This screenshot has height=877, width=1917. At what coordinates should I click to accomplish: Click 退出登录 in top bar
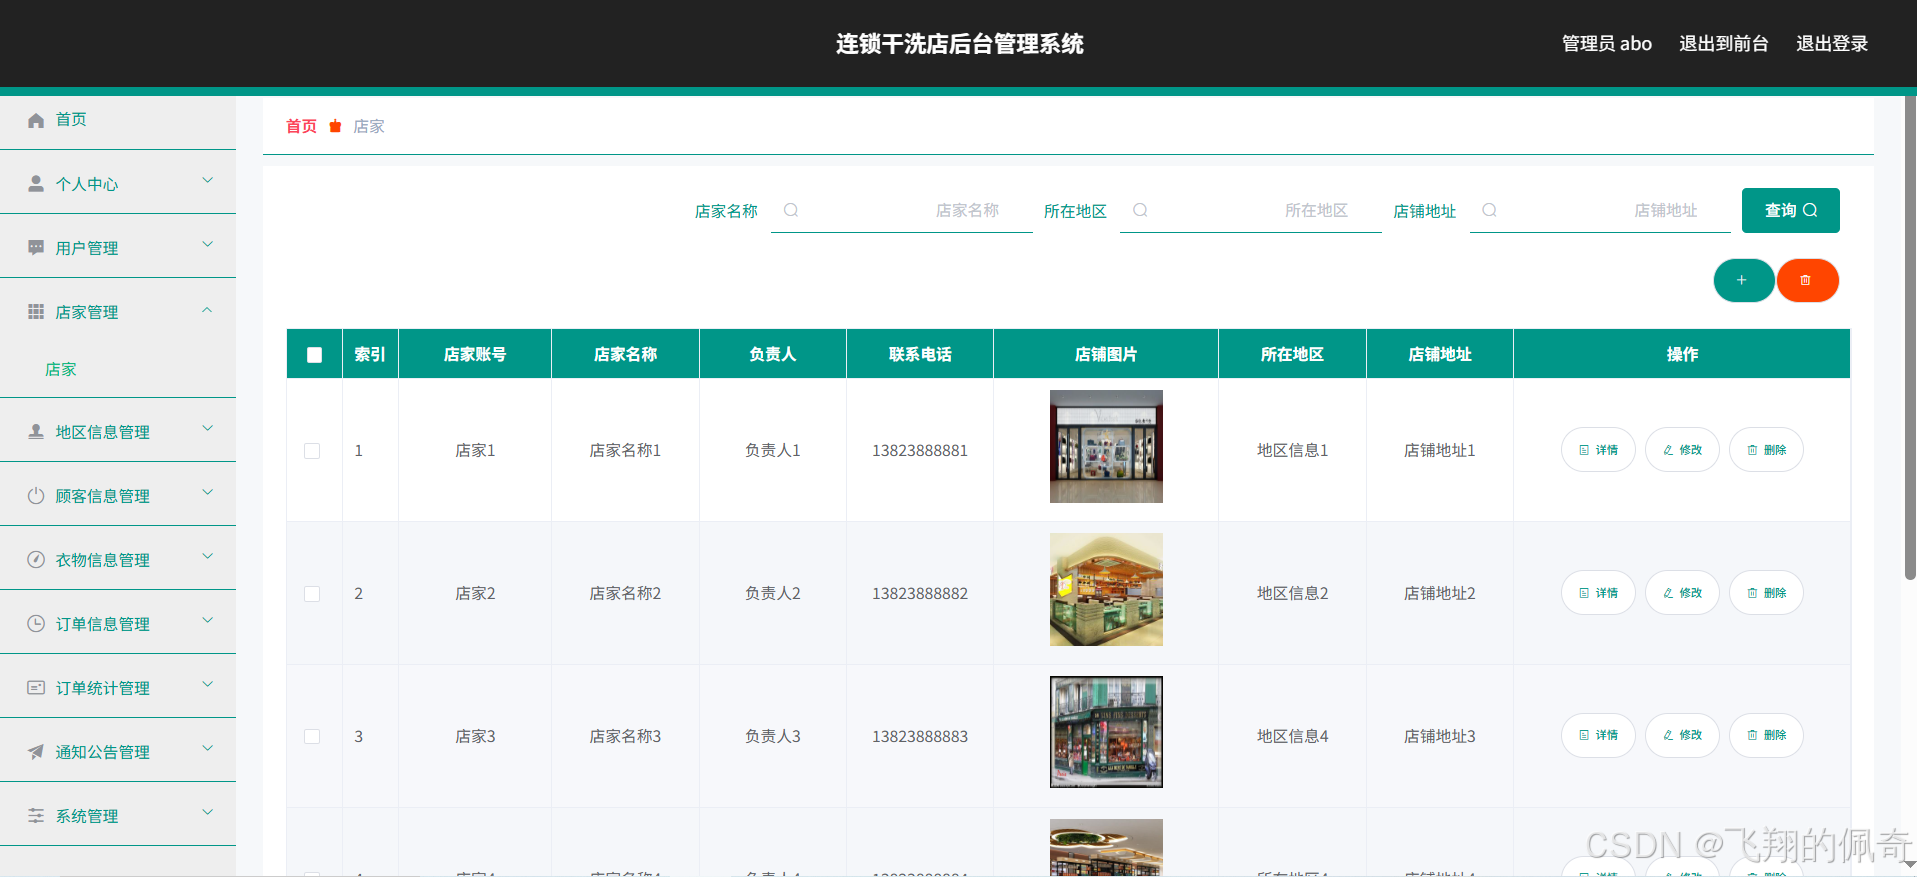[x=1832, y=44]
